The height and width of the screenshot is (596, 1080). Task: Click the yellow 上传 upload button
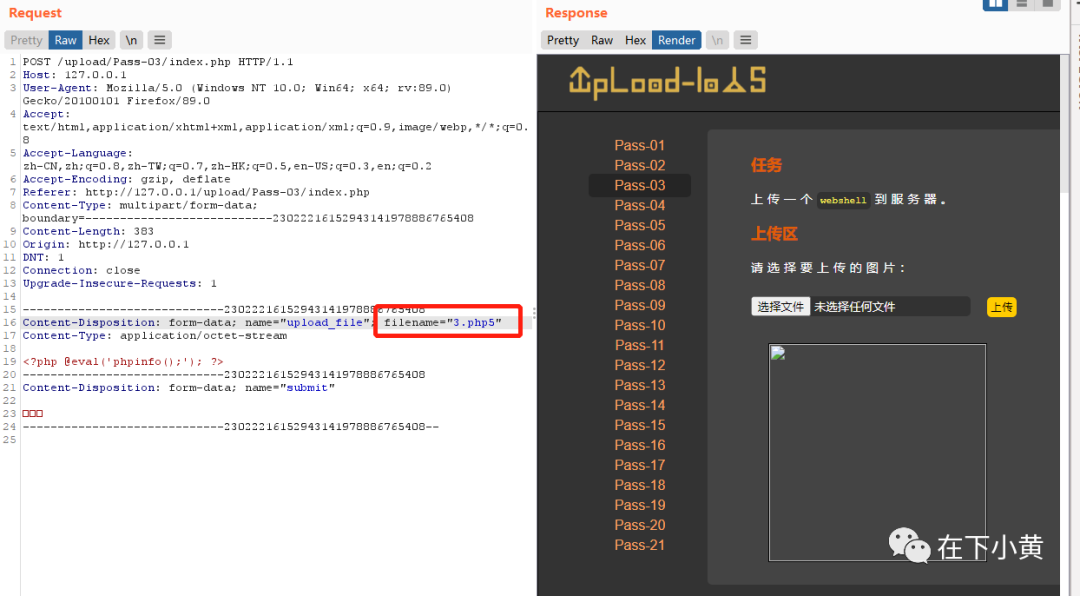coord(1001,307)
